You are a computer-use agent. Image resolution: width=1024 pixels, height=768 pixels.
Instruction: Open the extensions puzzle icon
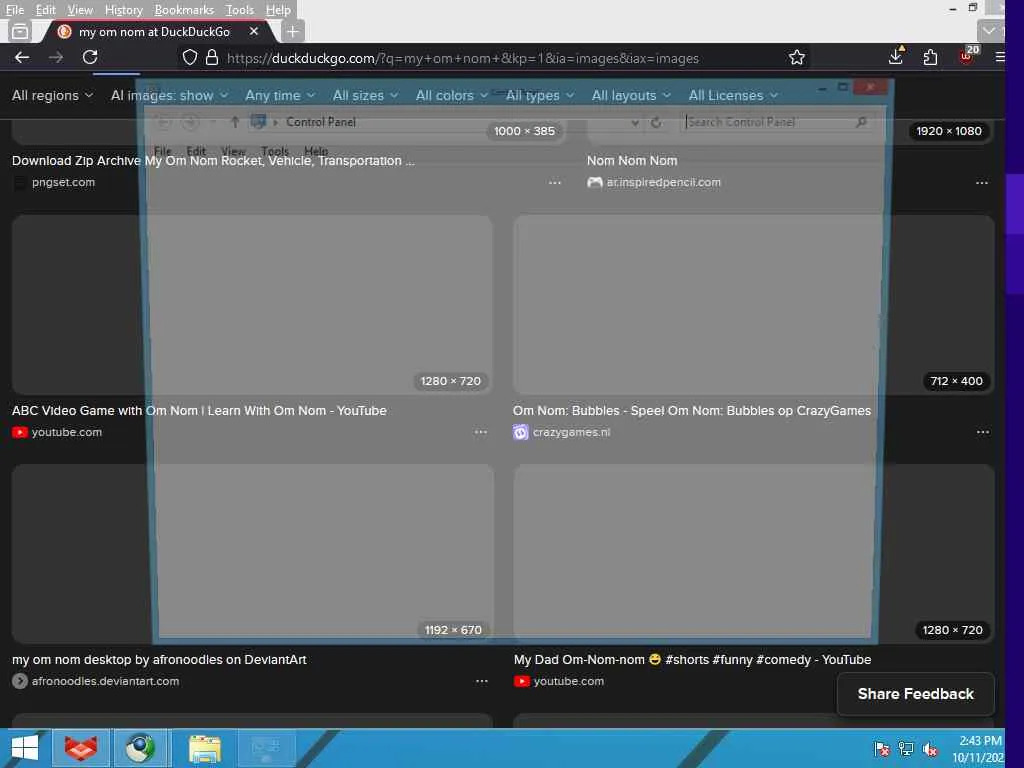[931, 57]
